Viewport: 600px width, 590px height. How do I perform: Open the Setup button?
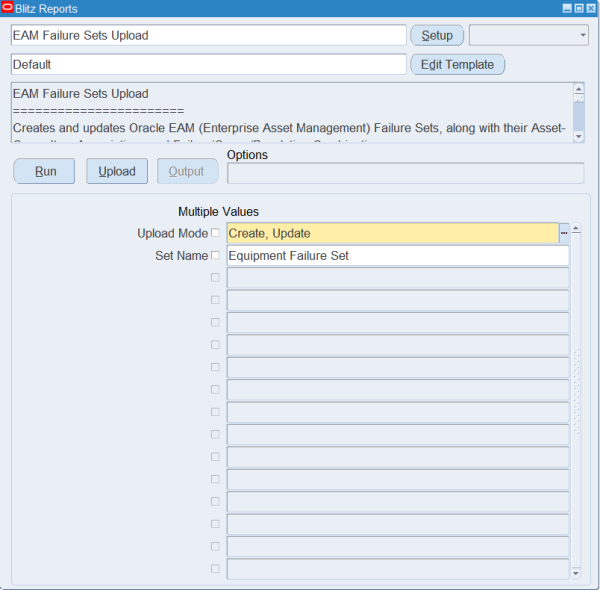click(x=437, y=35)
